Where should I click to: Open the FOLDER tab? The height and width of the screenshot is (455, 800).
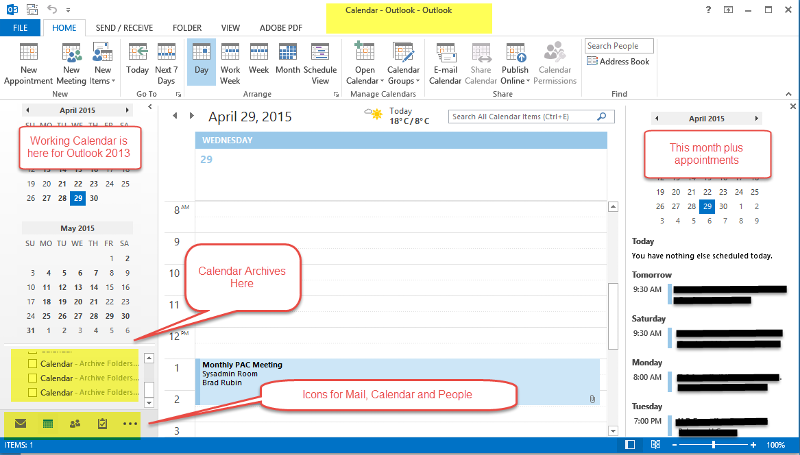[x=187, y=28]
